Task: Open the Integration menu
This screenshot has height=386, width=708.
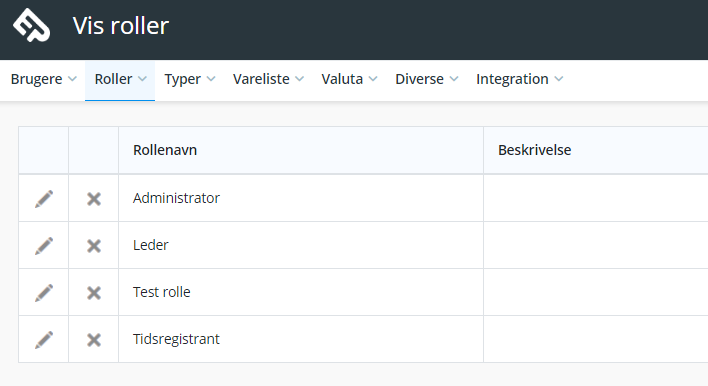Action: click(x=519, y=79)
